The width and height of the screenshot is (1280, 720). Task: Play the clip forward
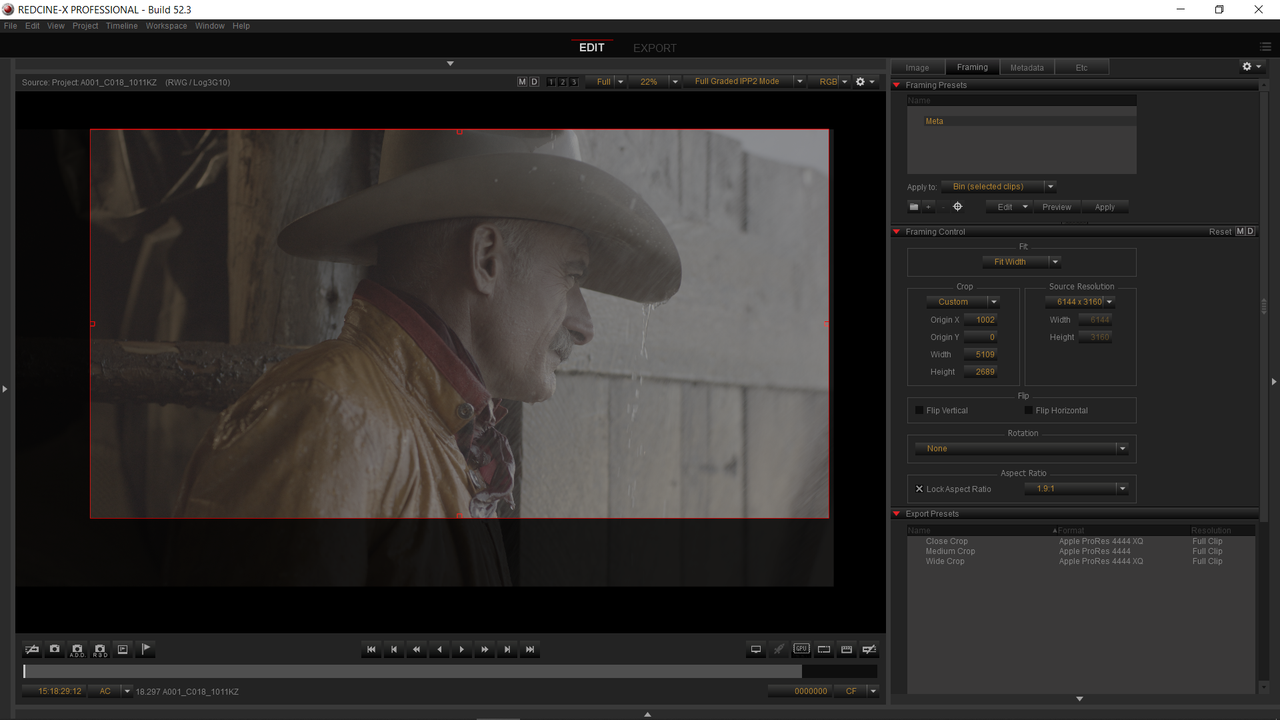coord(462,649)
